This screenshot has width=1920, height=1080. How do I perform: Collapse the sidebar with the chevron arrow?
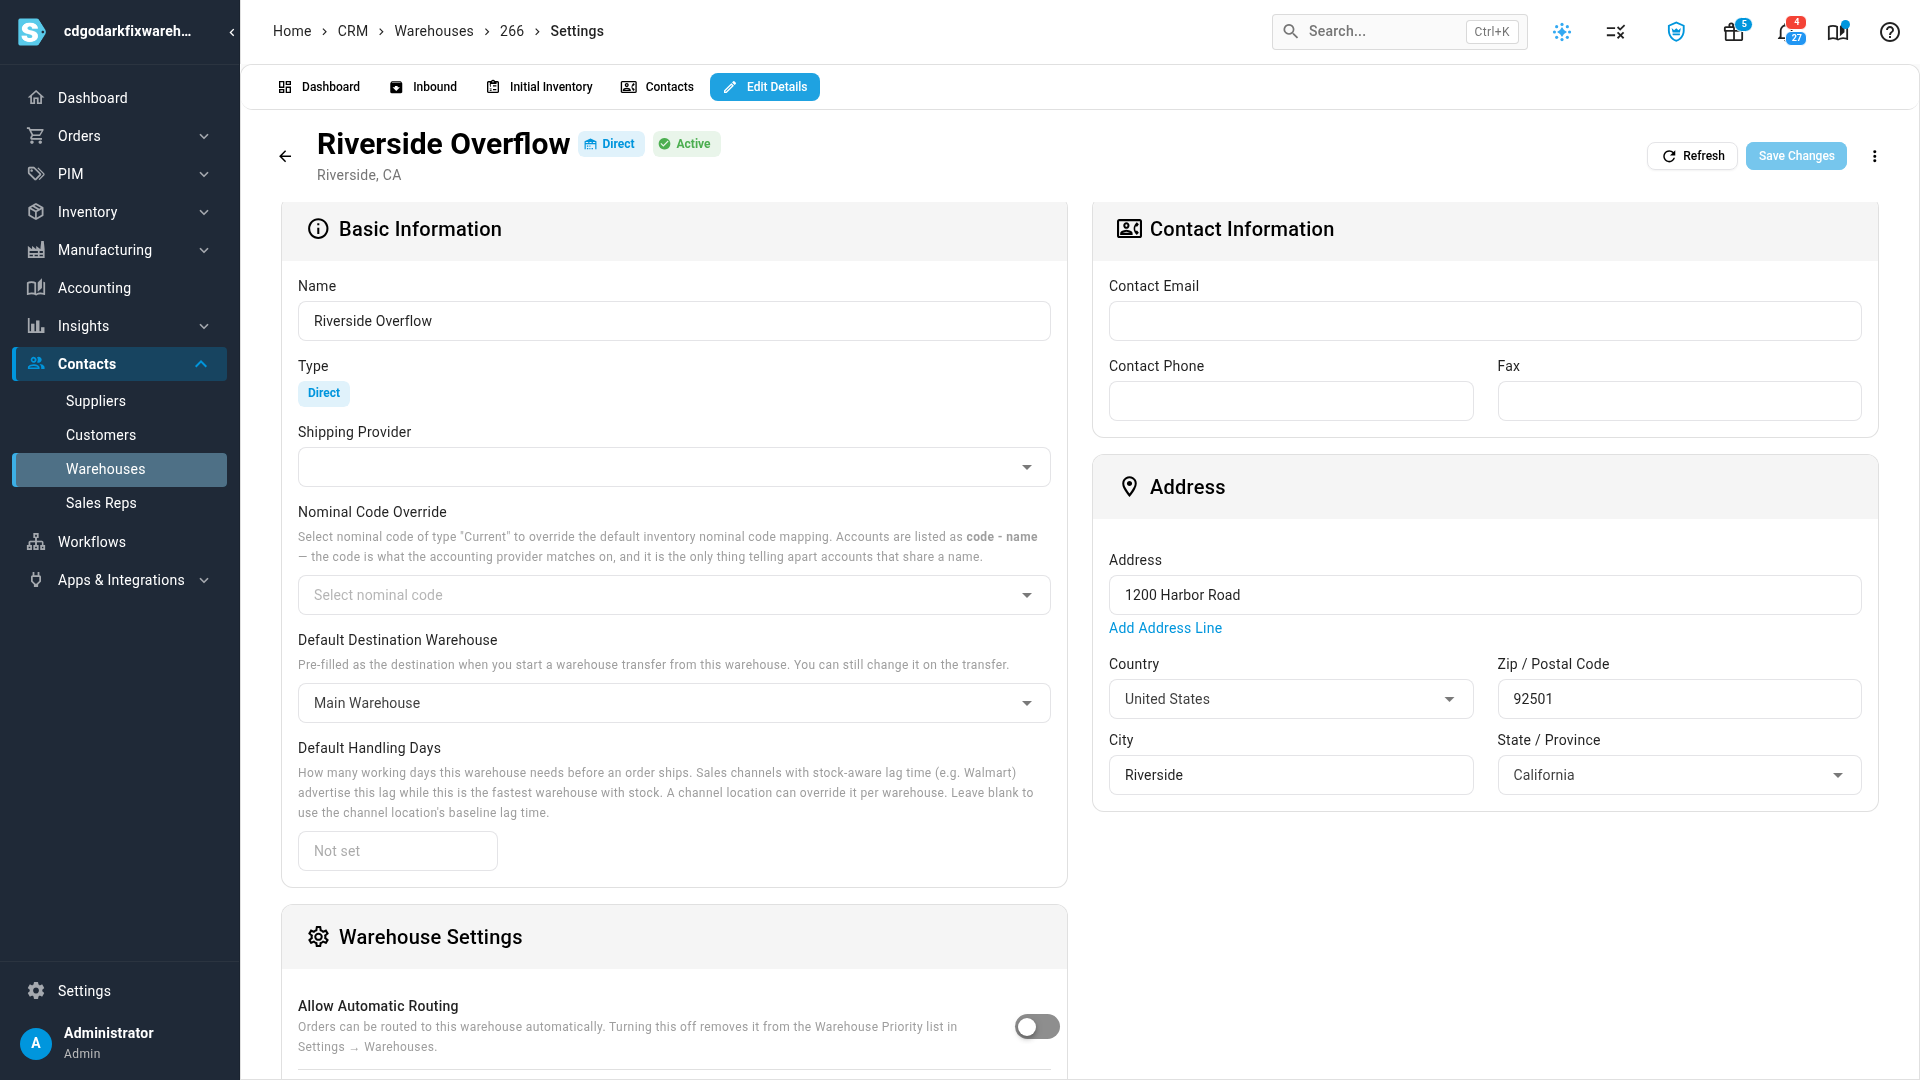(232, 32)
